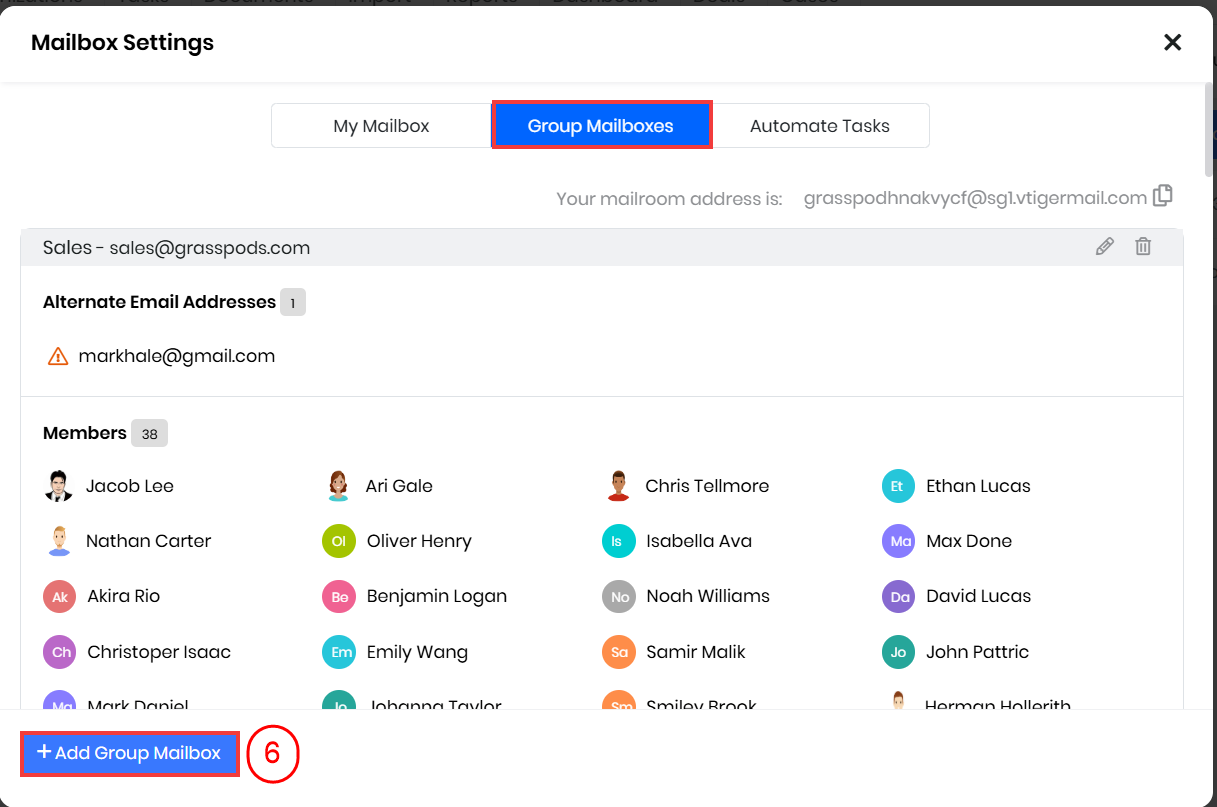Click the mailroom address text
Screen dimensions: 1217x807
coord(974,198)
